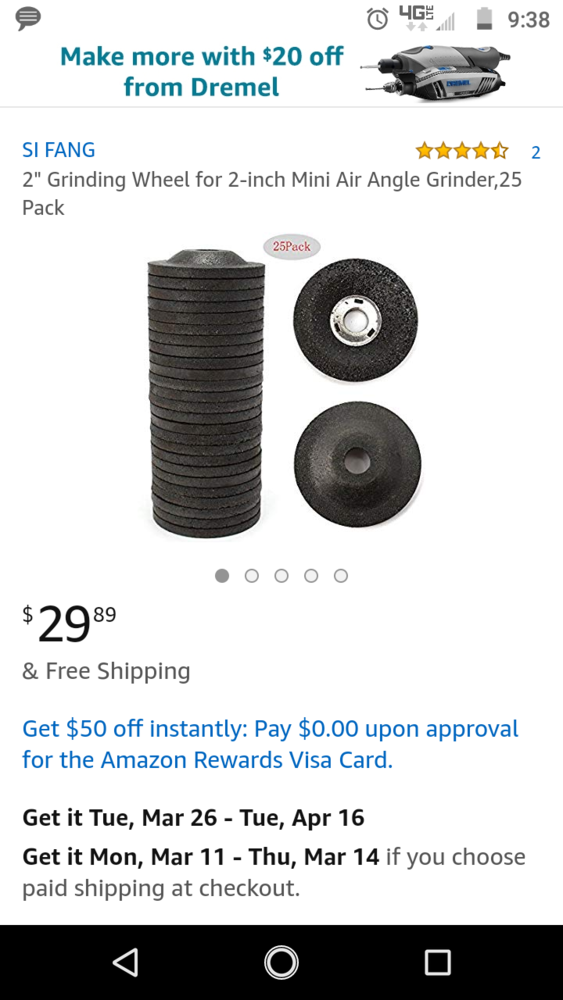563x1000 pixels.
Task: Select the first image carousel dot
Action: [222, 576]
